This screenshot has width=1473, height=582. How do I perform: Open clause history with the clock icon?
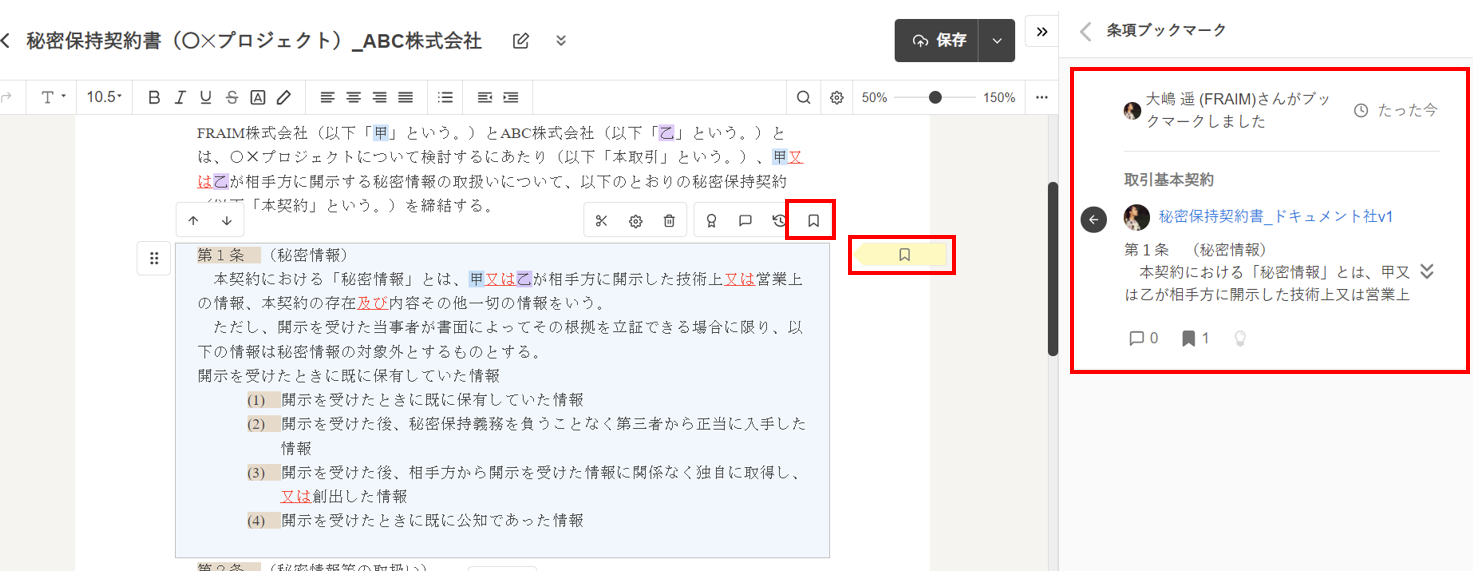pos(779,221)
